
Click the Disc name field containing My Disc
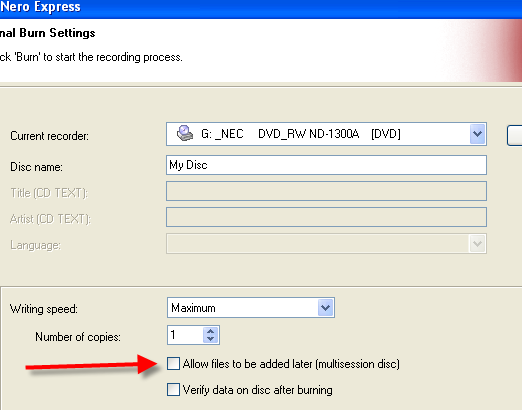[x=326, y=165]
